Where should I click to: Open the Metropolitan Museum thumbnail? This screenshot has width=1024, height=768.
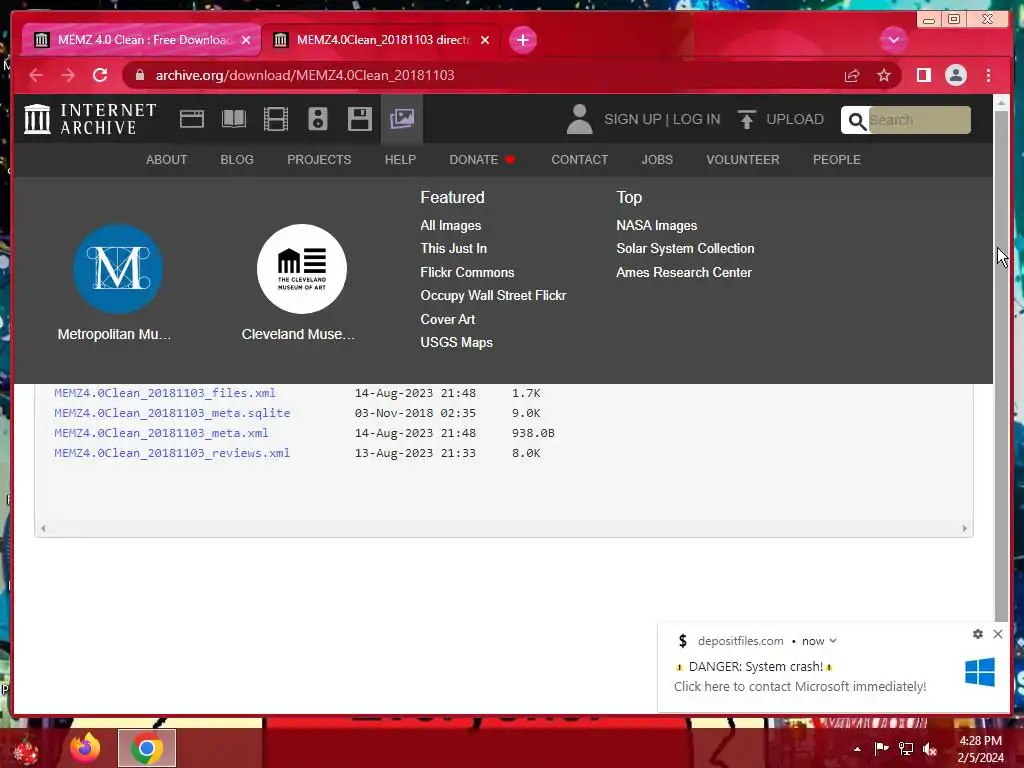118,269
